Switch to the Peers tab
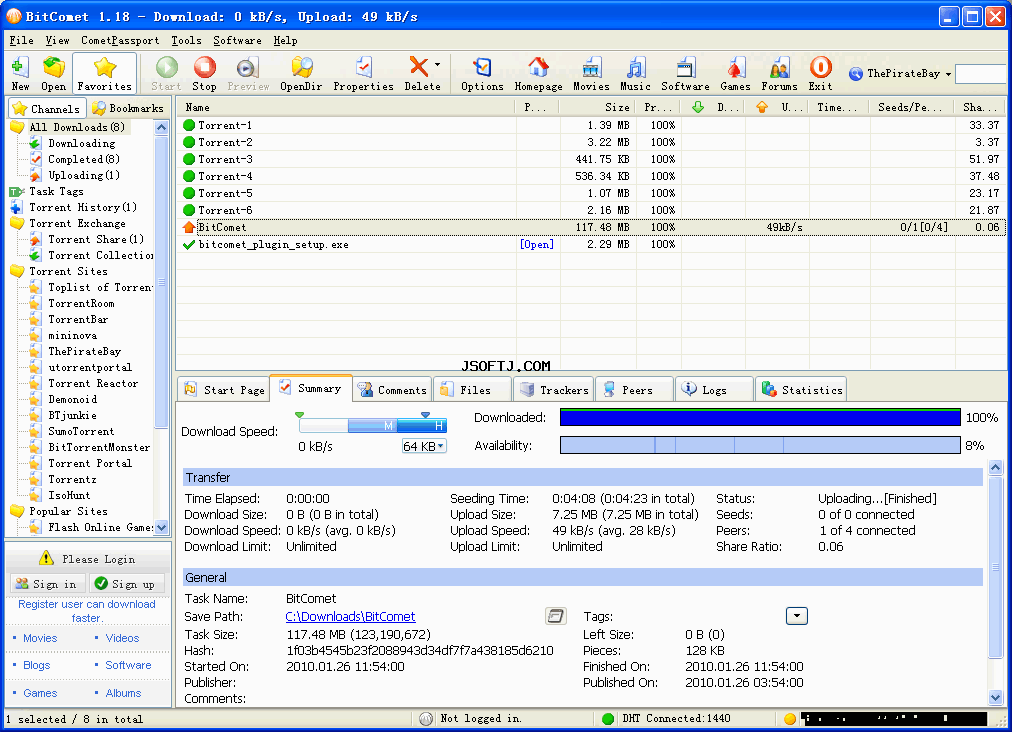 click(634, 390)
